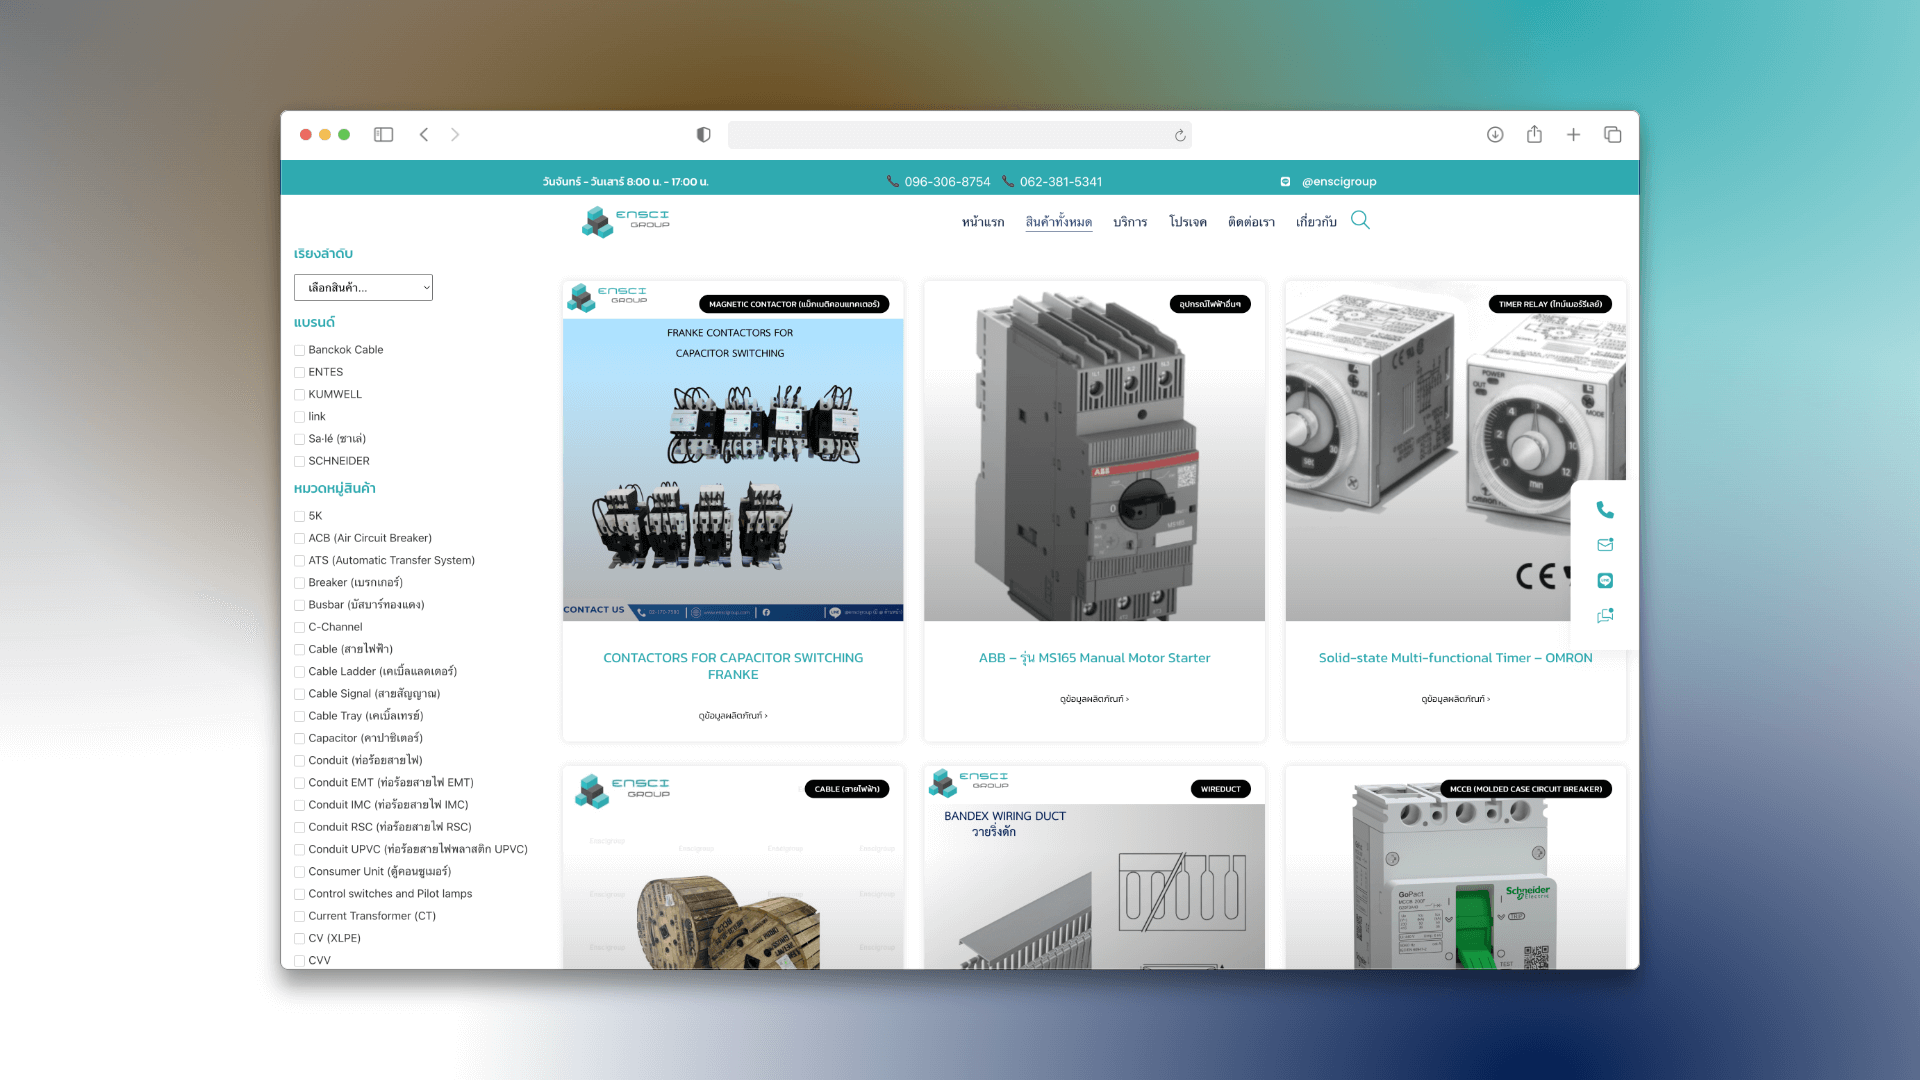The image size is (1920, 1080).
Task: Enable the Capacitor category checkbox
Action: pos(299,739)
